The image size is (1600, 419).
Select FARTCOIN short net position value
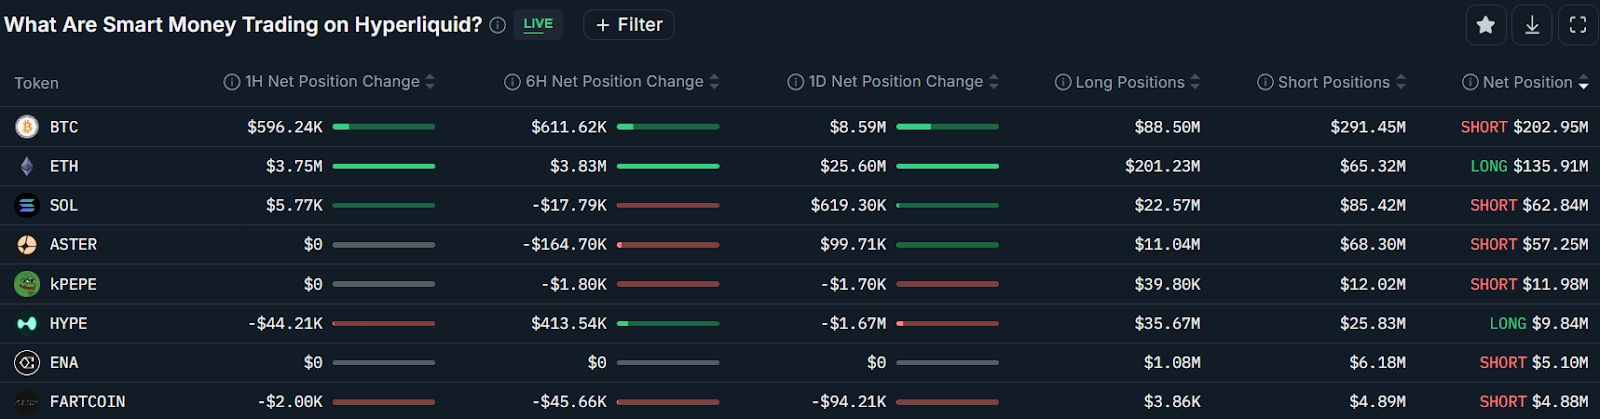[x=1533, y=401]
